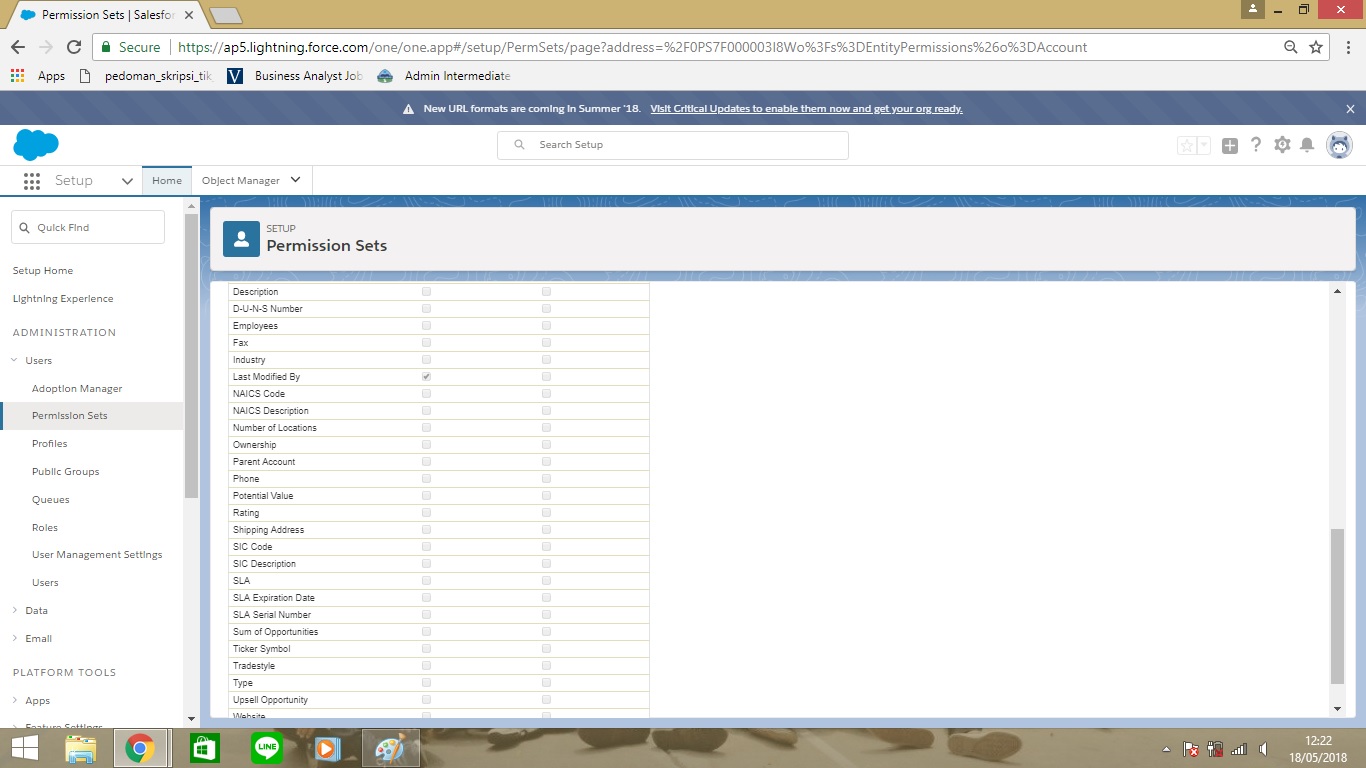Switch to the Home tab

click(167, 181)
